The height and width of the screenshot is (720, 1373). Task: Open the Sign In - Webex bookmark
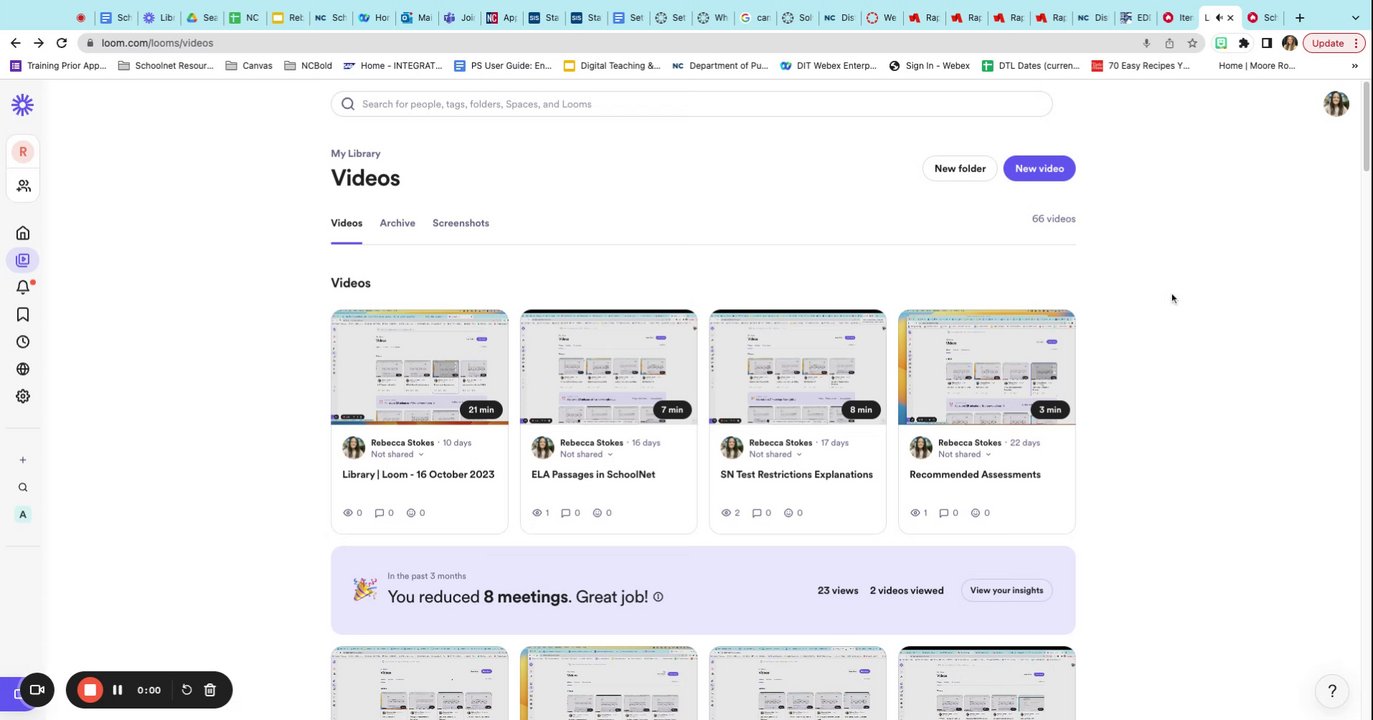coord(929,66)
